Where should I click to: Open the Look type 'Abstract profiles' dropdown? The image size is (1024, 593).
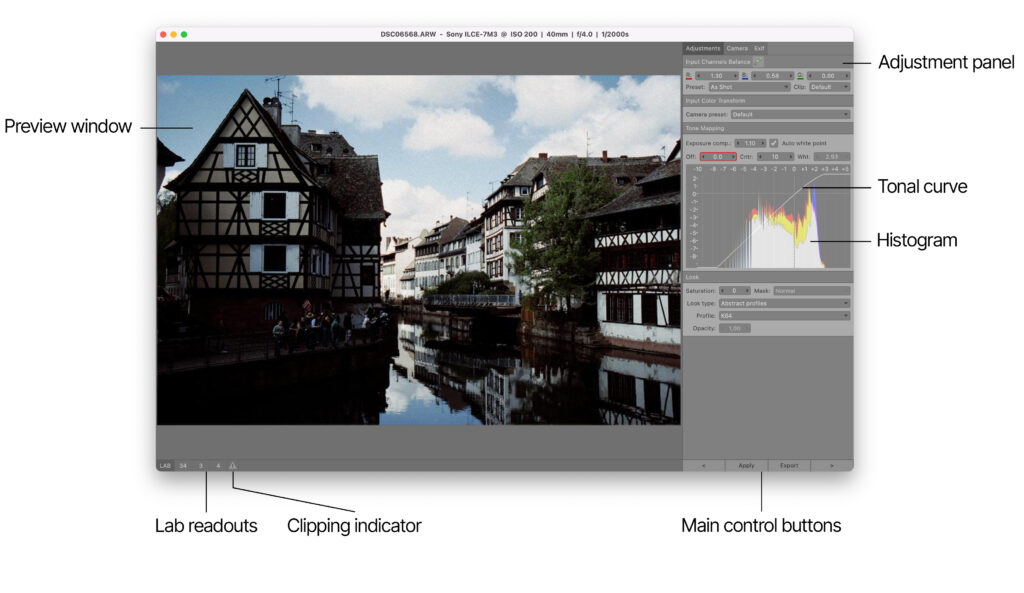click(784, 303)
